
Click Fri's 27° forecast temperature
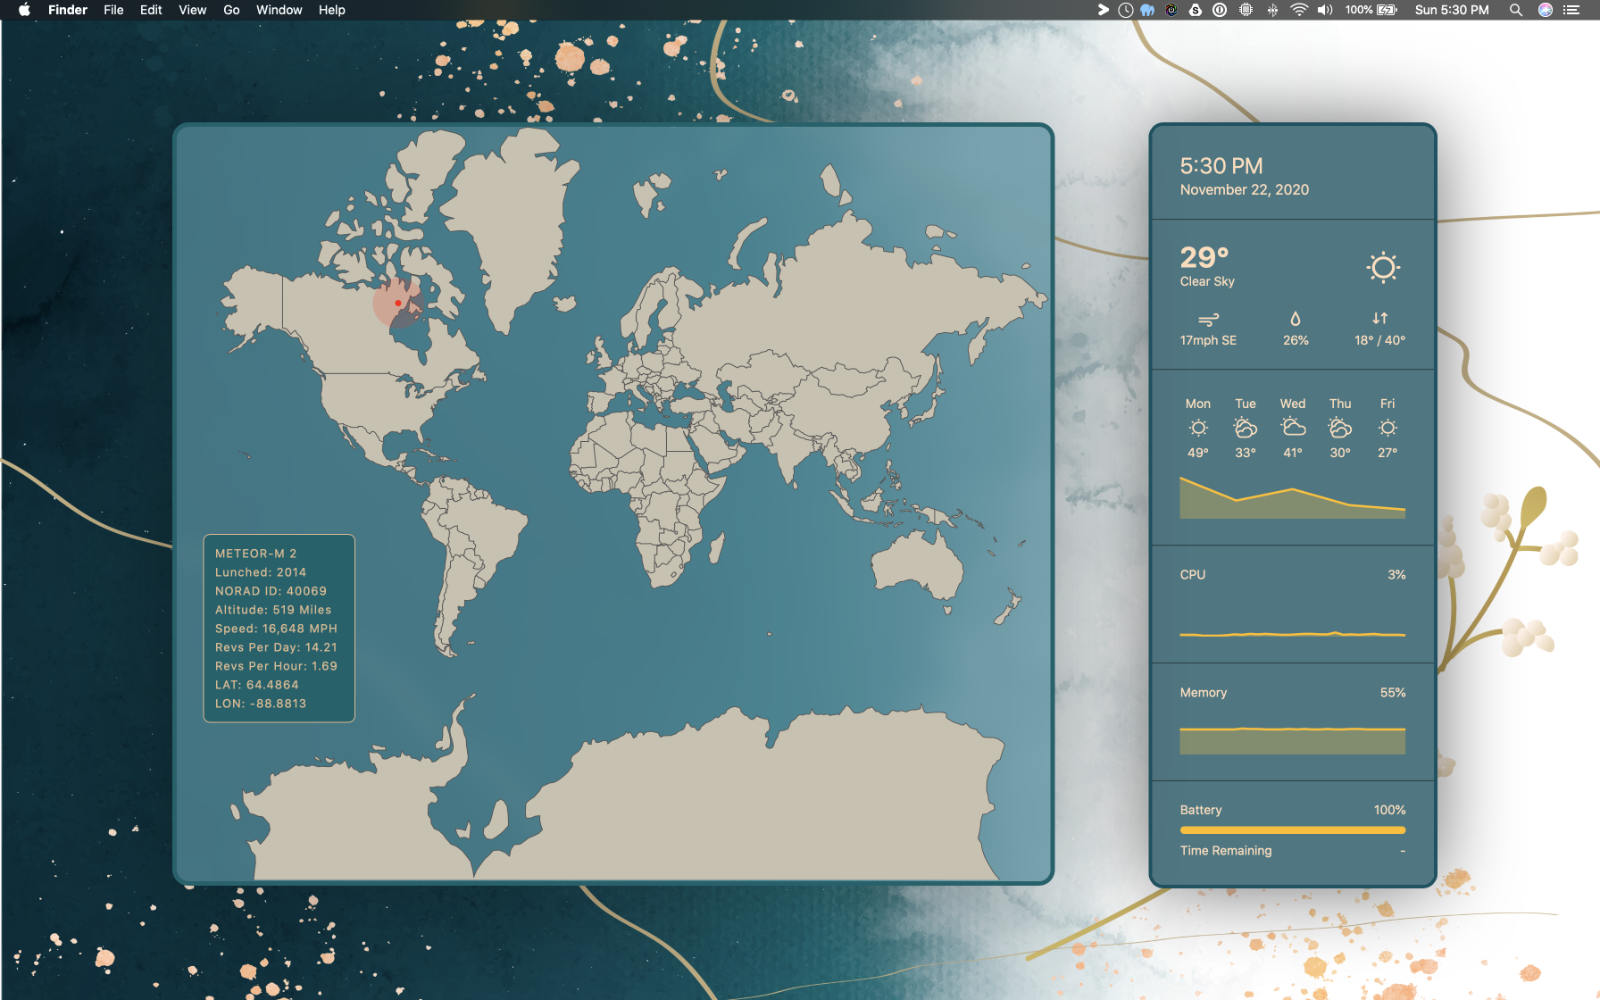tap(1387, 453)
